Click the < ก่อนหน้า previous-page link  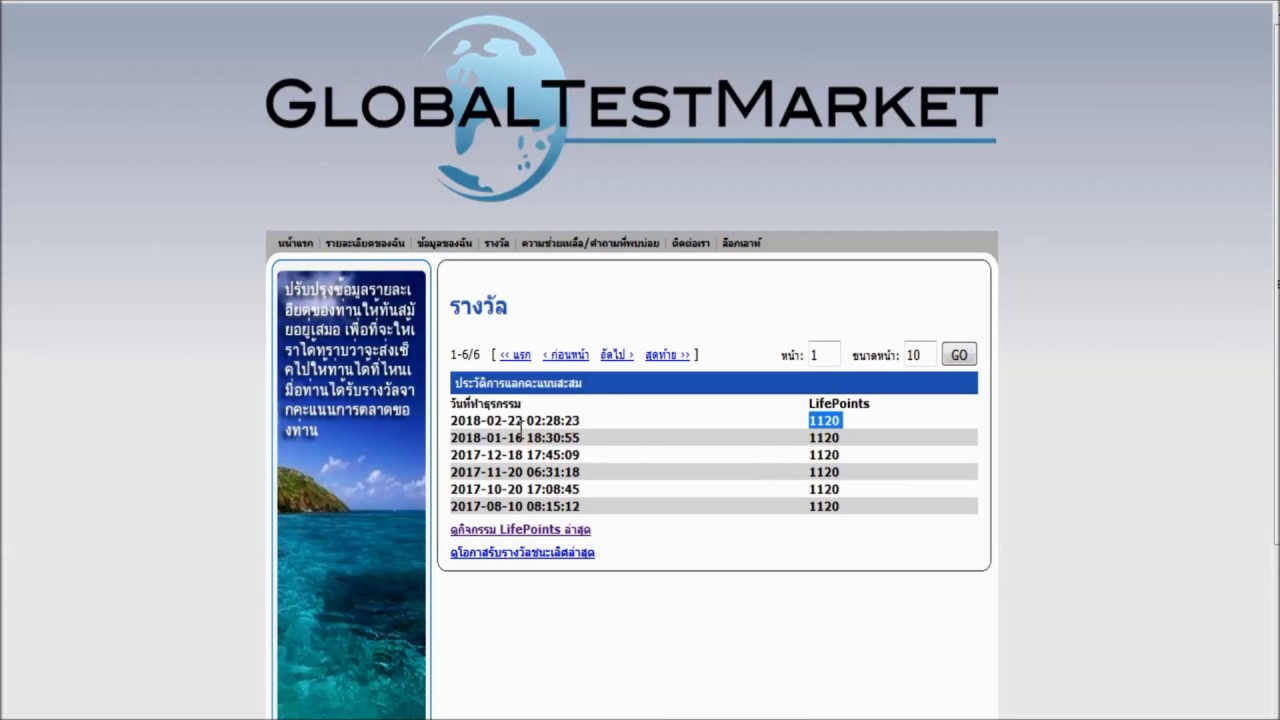(x=566, y=355)
